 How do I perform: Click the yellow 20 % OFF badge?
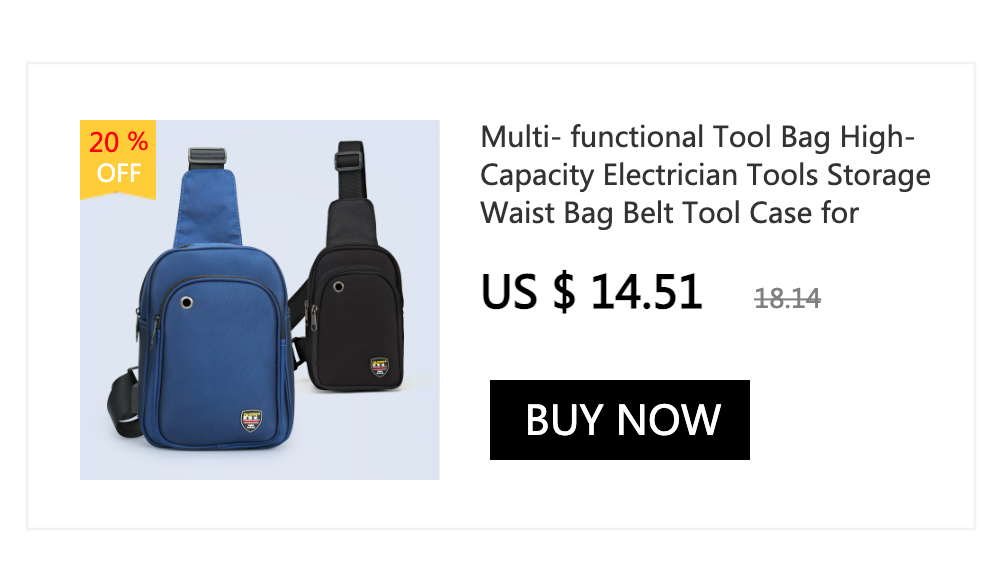(118, 159)
